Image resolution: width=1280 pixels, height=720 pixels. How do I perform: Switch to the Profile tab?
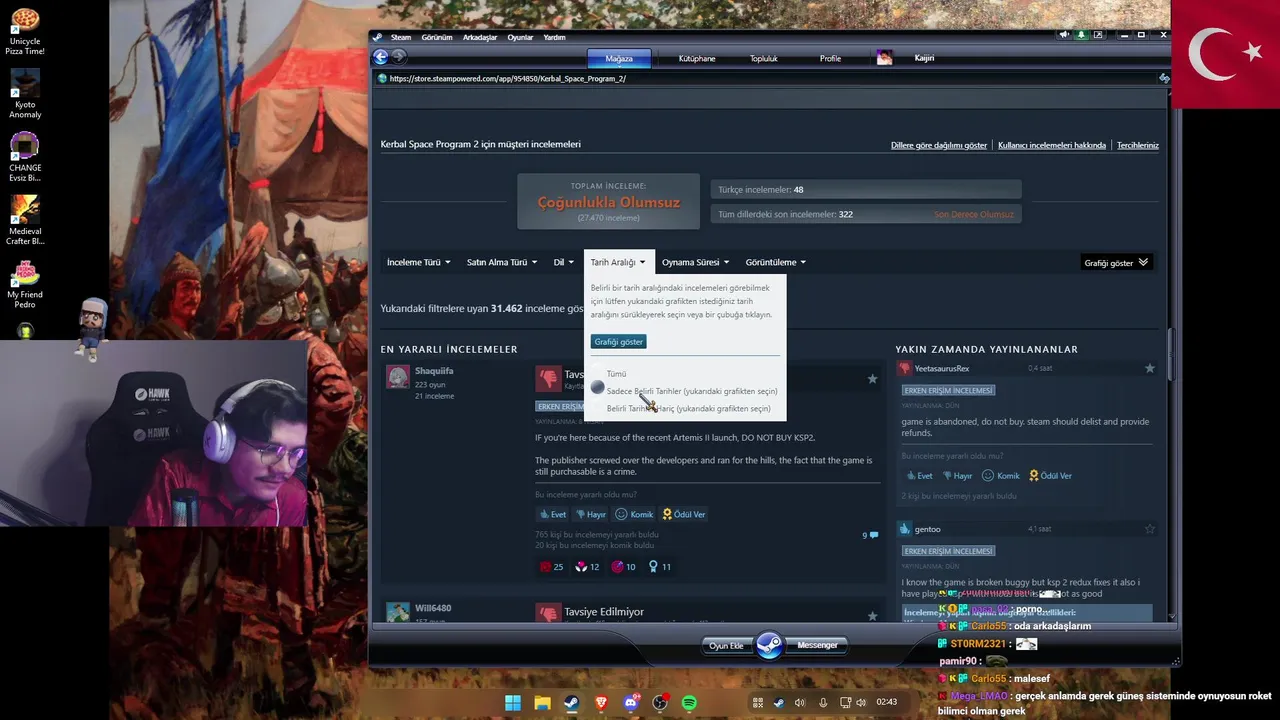[x=831, y=58]
